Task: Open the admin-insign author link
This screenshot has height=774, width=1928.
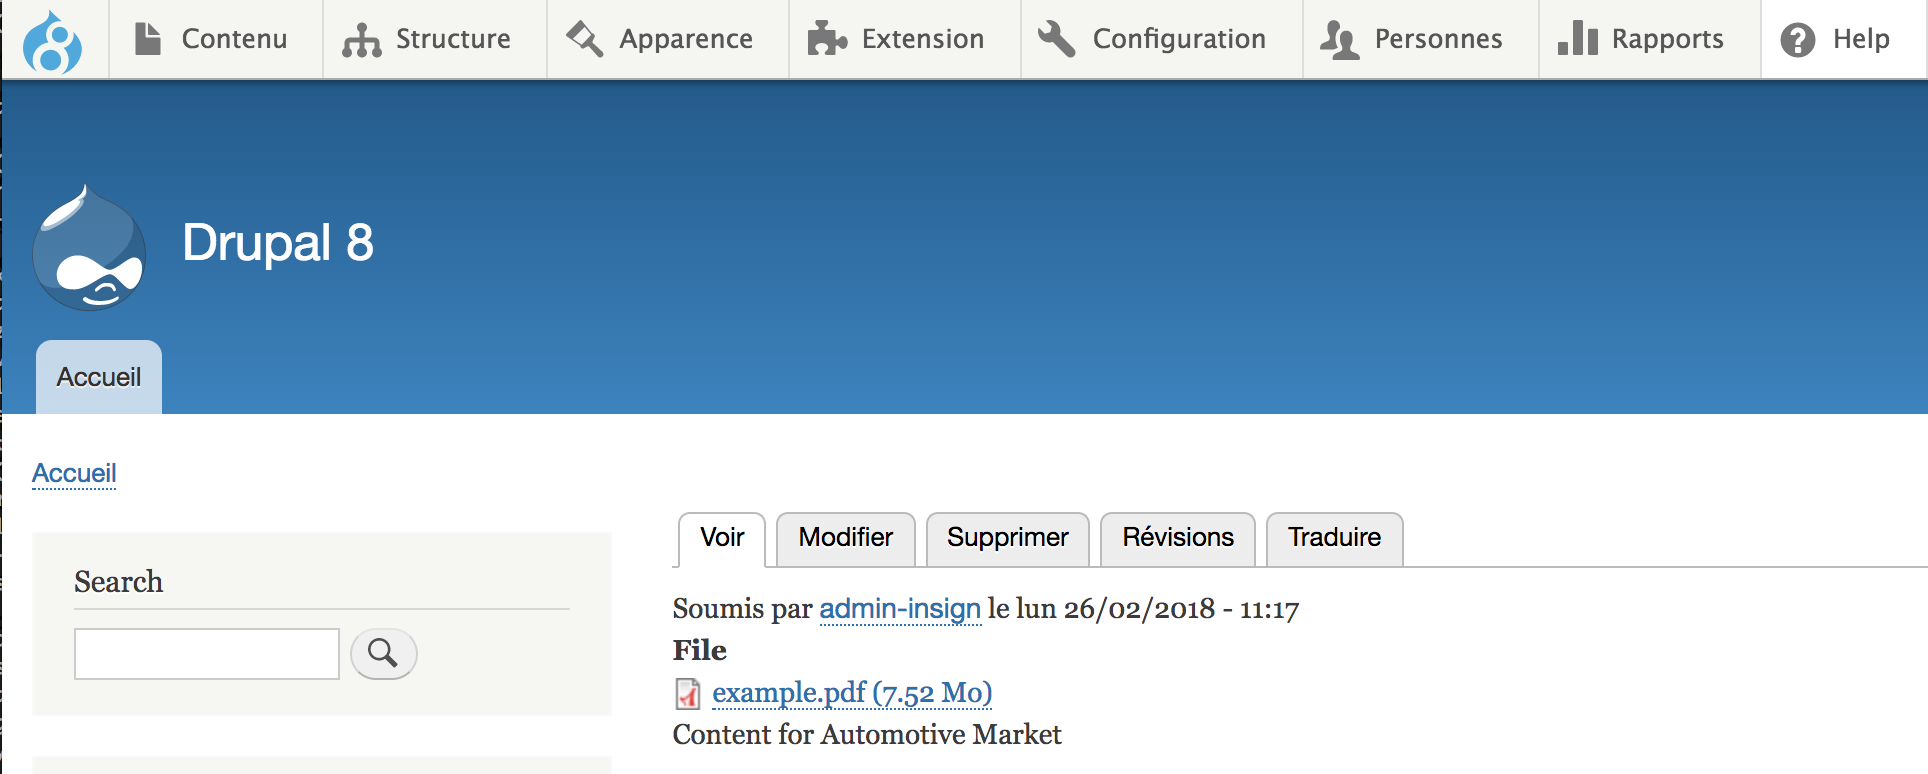Action: (x=900, y=609)
